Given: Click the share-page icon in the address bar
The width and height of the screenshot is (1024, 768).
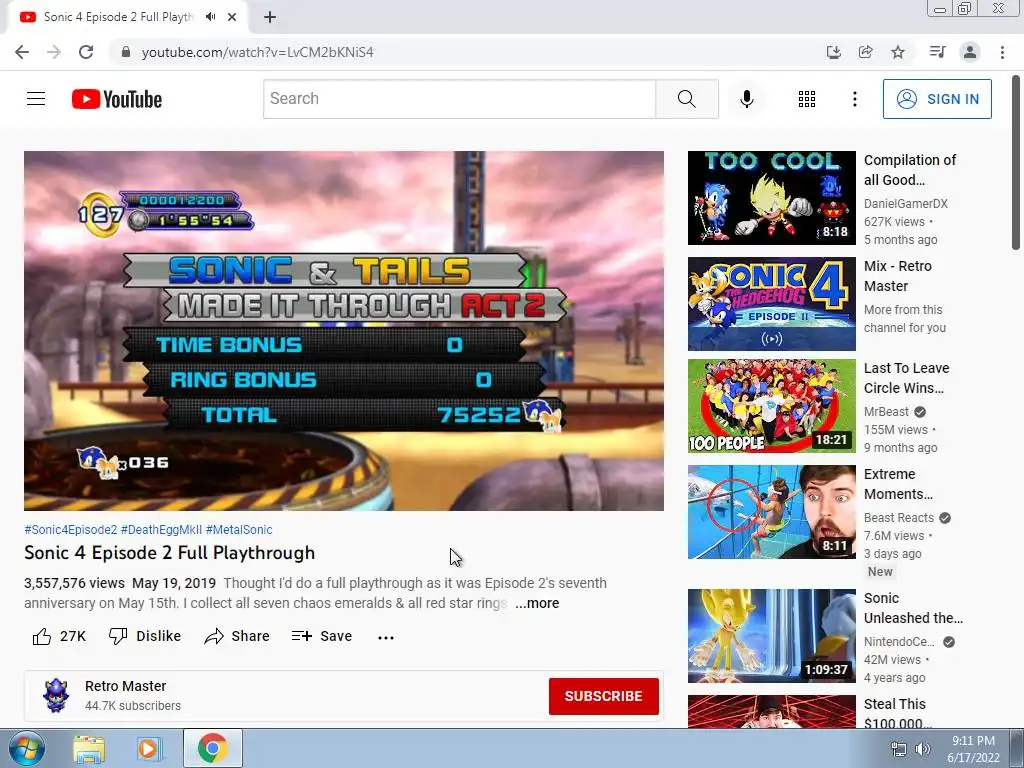Looking at the screenshot, I should pos(865,52).
